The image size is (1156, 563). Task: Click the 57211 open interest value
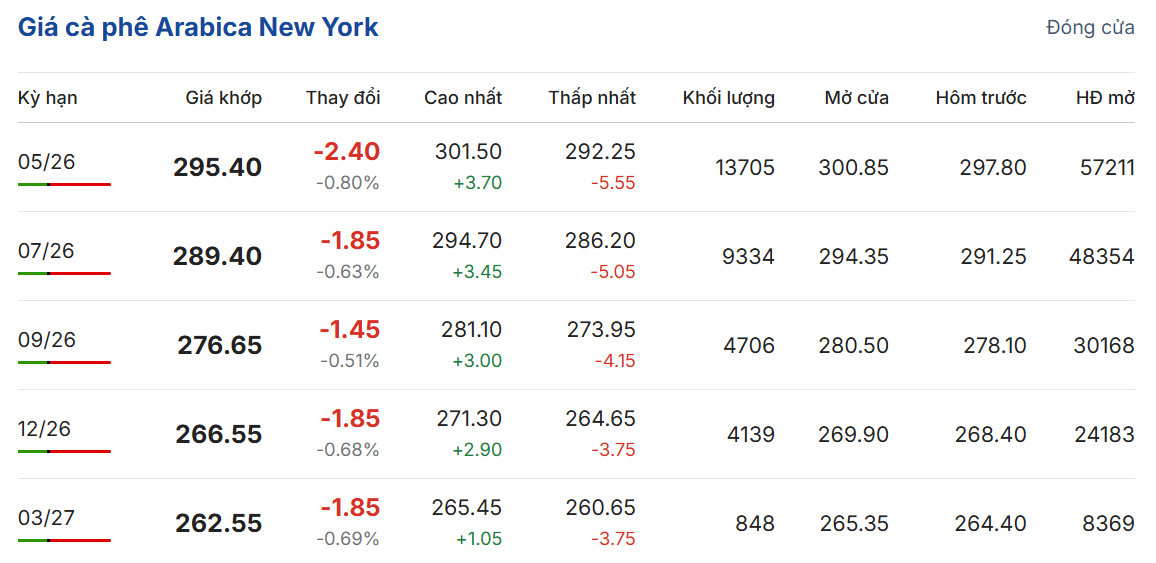point(1105,167)
